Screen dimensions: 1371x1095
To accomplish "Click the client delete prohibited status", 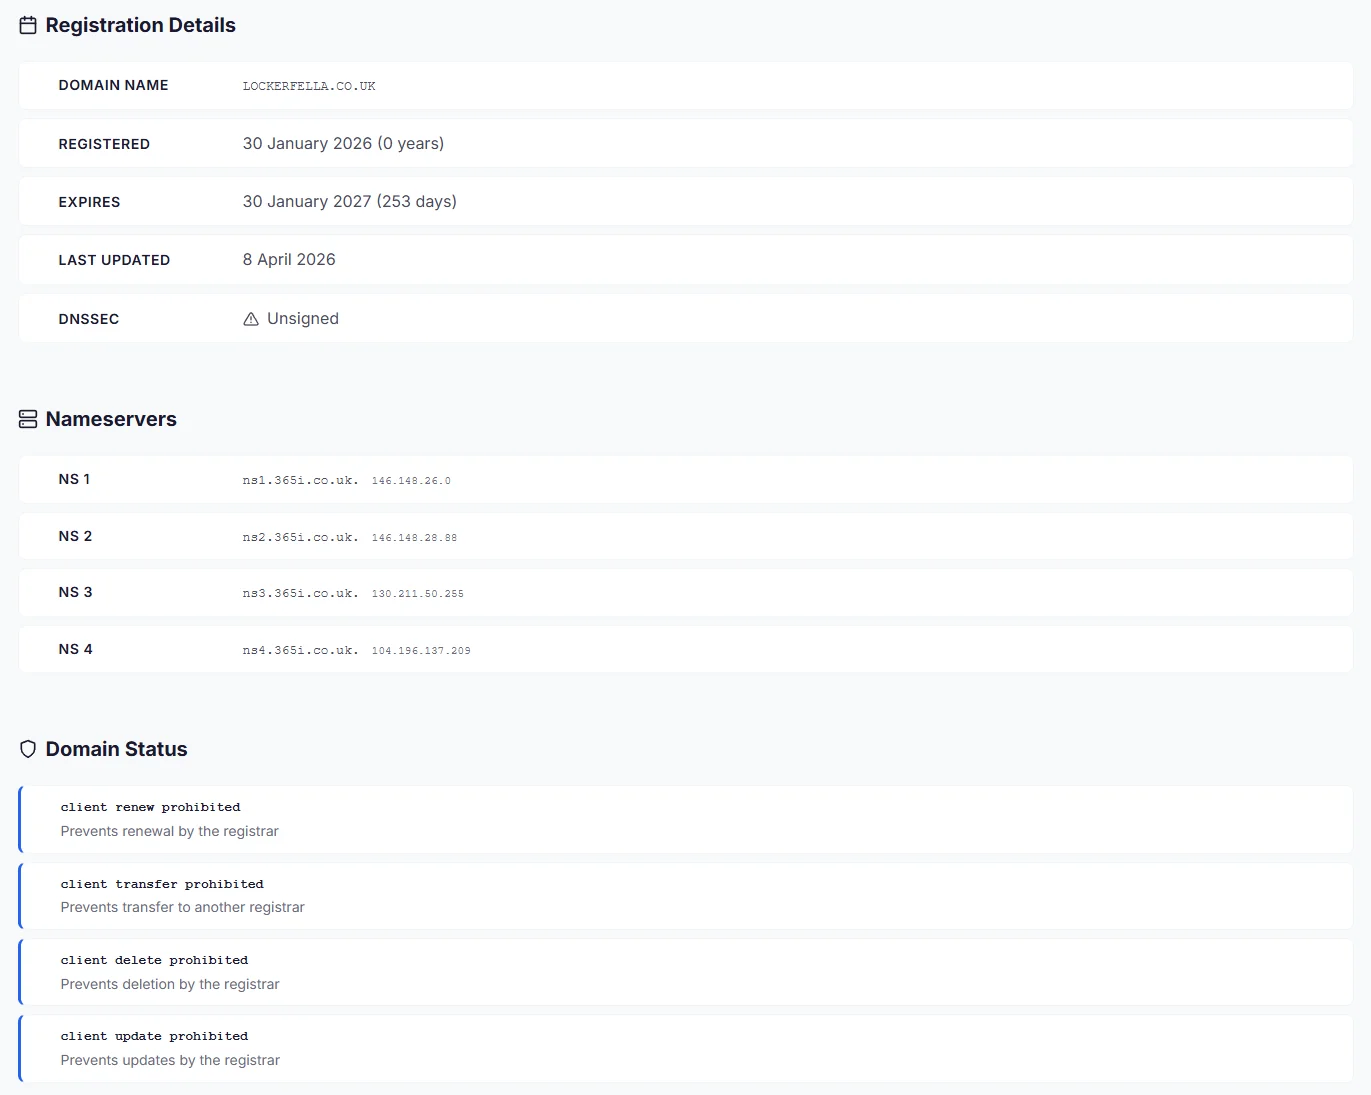I will (154, 960).
